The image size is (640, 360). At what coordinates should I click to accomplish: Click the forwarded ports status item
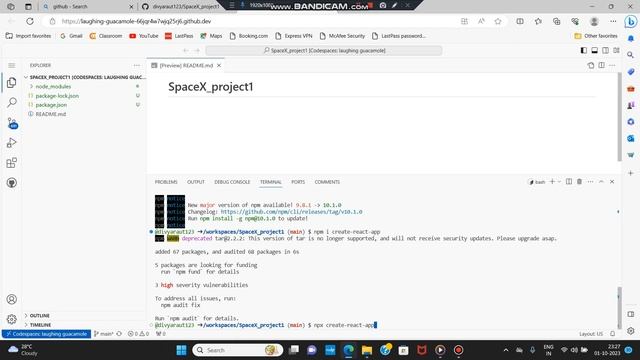[x=161, y=334]
